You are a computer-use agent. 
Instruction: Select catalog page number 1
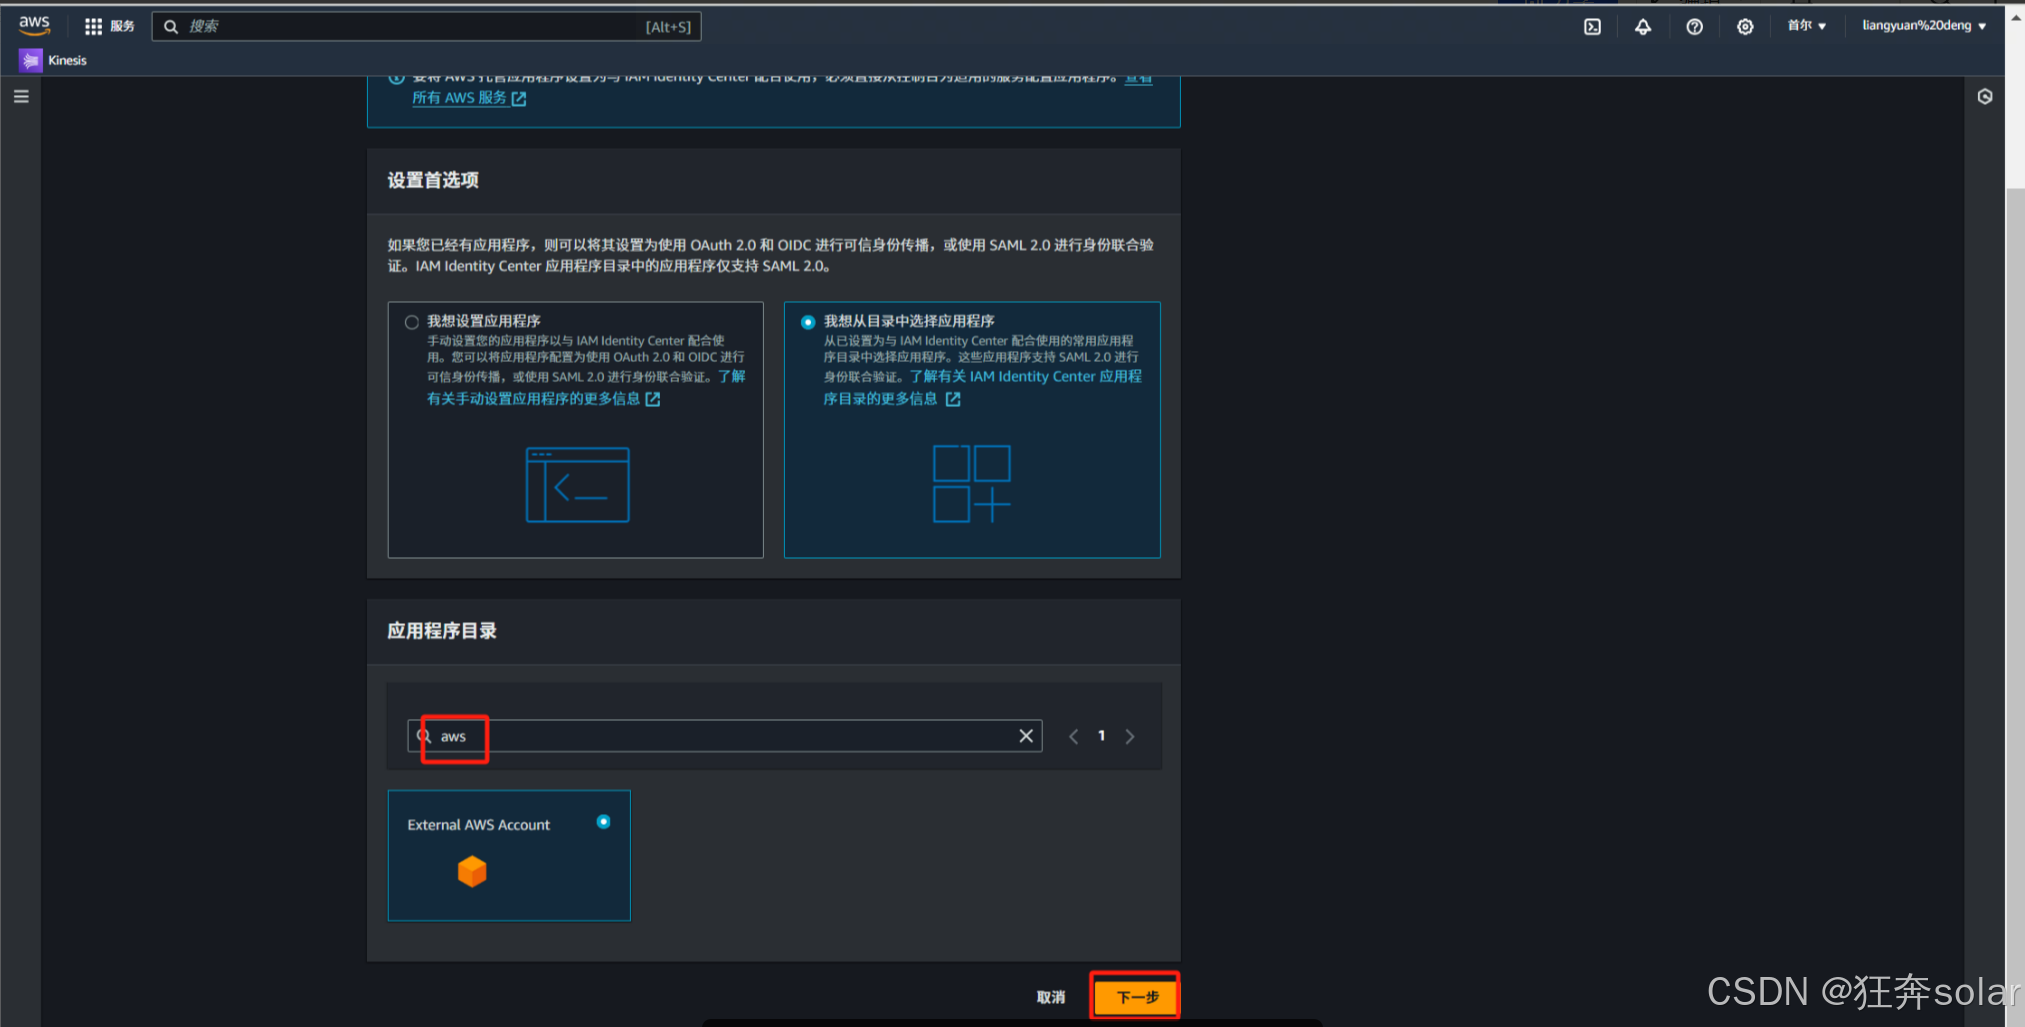[1102, 736]
